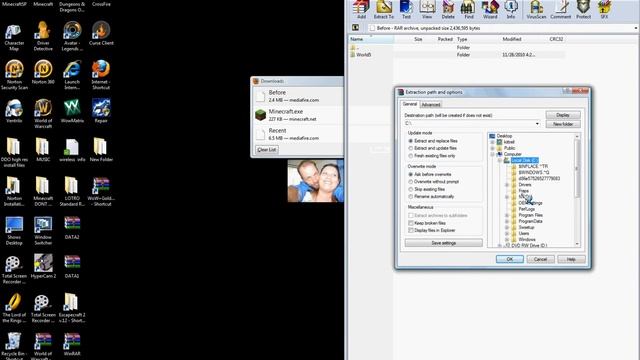The height and width of the screenshot is (360, 640).
Task: Click the Delete toolbar icon in WinRAR
Action: point(448,9)
